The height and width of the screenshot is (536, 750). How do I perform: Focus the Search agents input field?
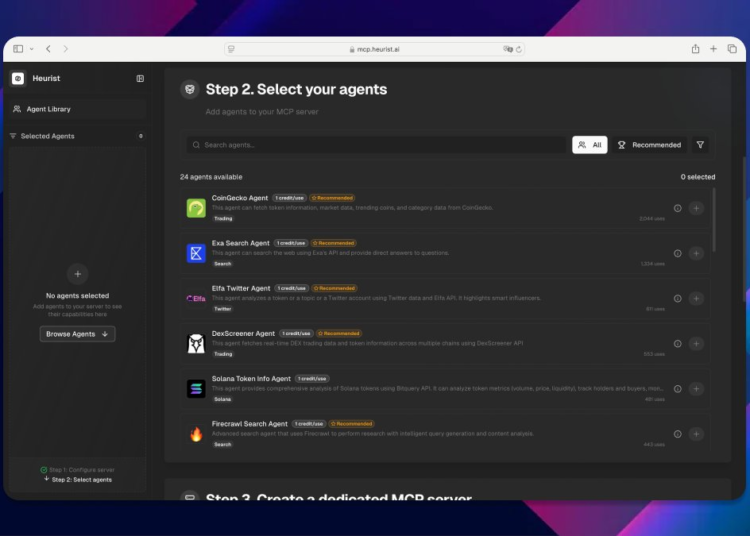(x=375, y=145)
